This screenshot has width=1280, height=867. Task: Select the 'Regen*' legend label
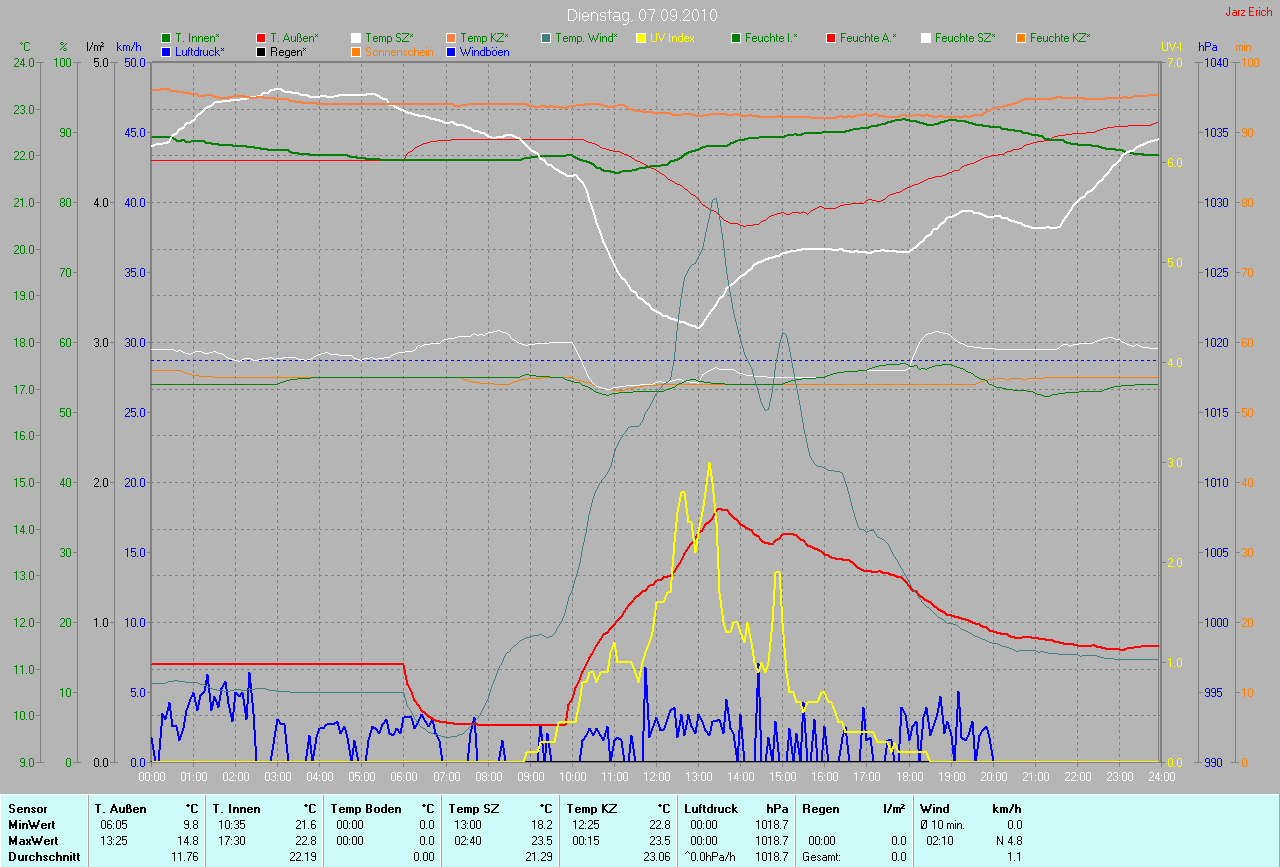288,51
